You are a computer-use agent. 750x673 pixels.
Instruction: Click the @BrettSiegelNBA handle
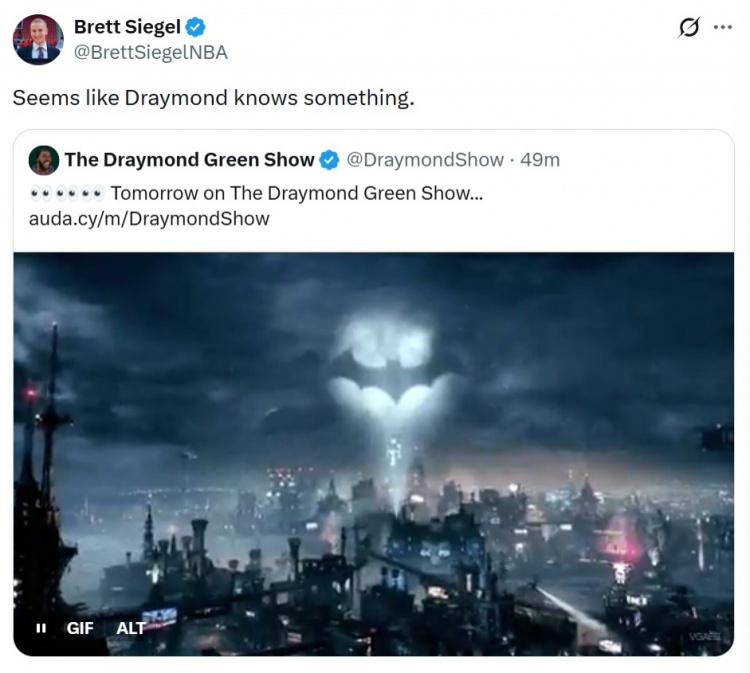151,52
